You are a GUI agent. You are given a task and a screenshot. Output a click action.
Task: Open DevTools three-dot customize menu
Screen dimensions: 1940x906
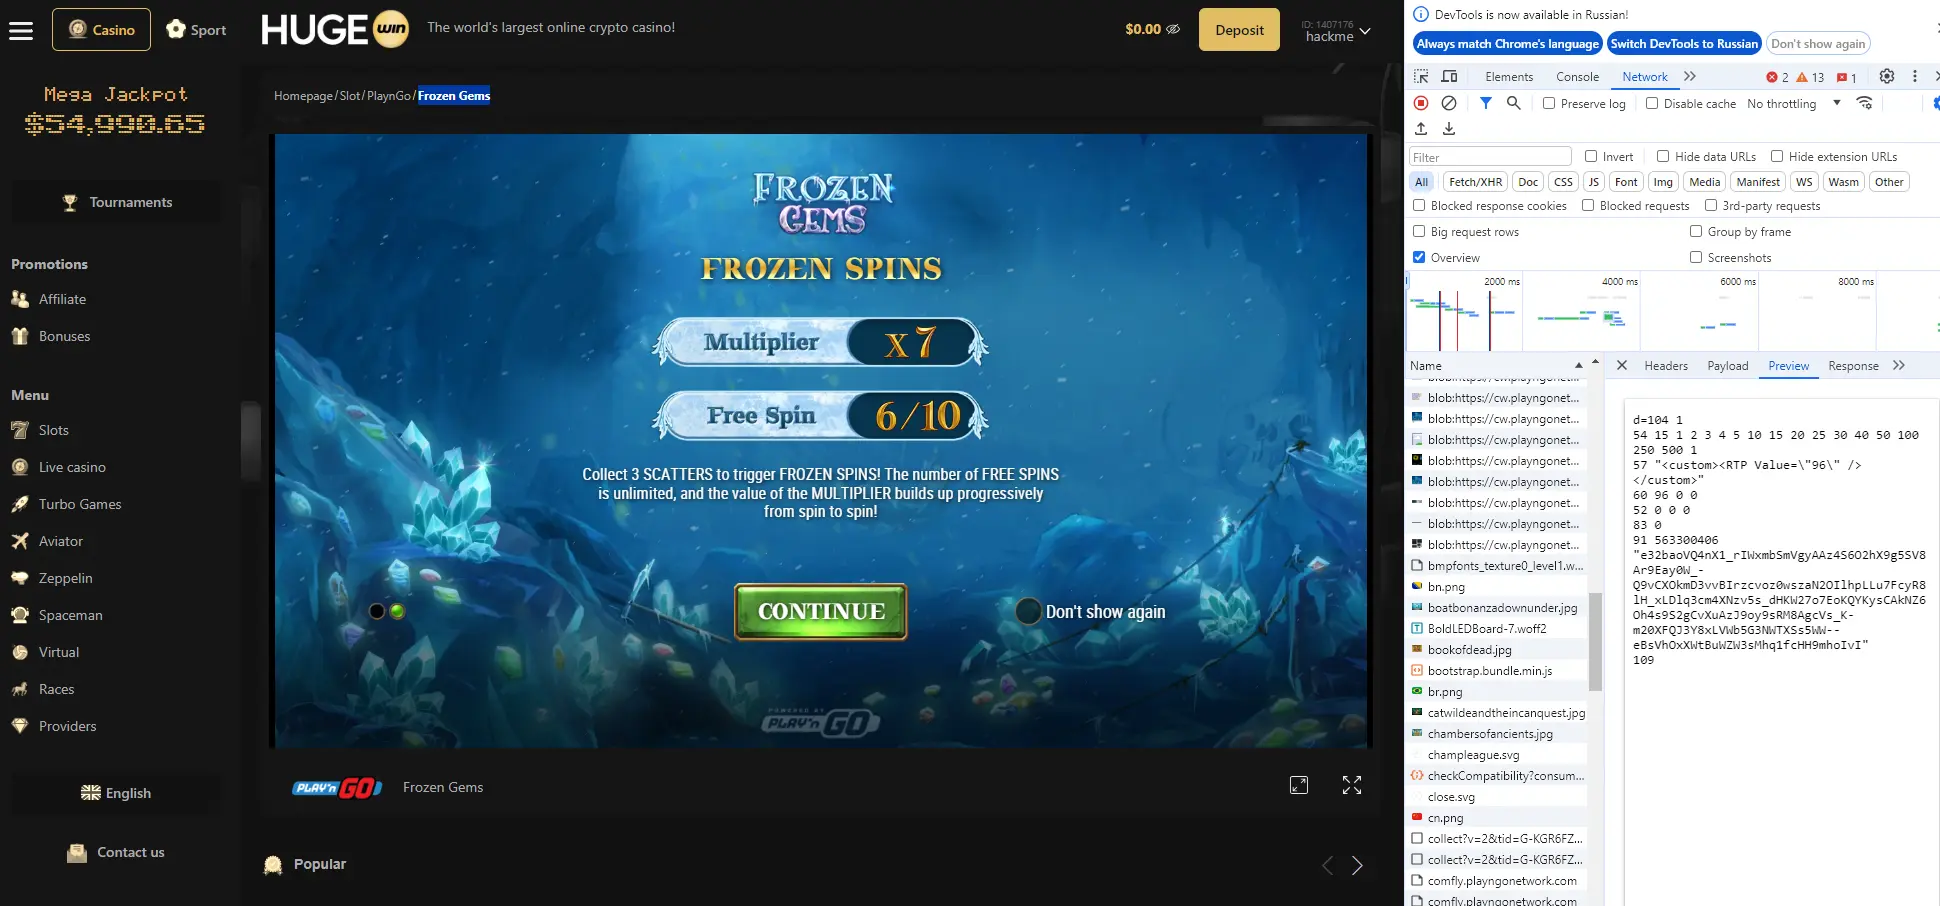[x=1915, y=76]
